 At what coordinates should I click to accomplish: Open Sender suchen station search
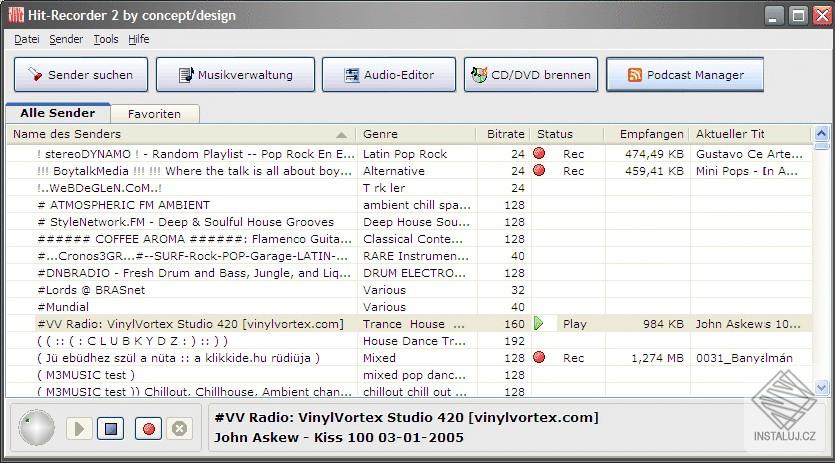[81, 75]
